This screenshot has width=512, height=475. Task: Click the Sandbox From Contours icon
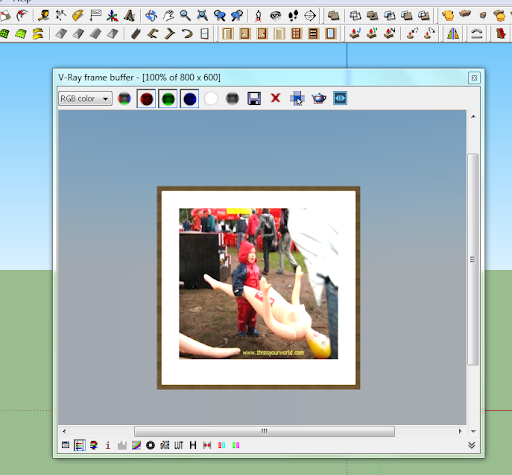coord(4,34)
